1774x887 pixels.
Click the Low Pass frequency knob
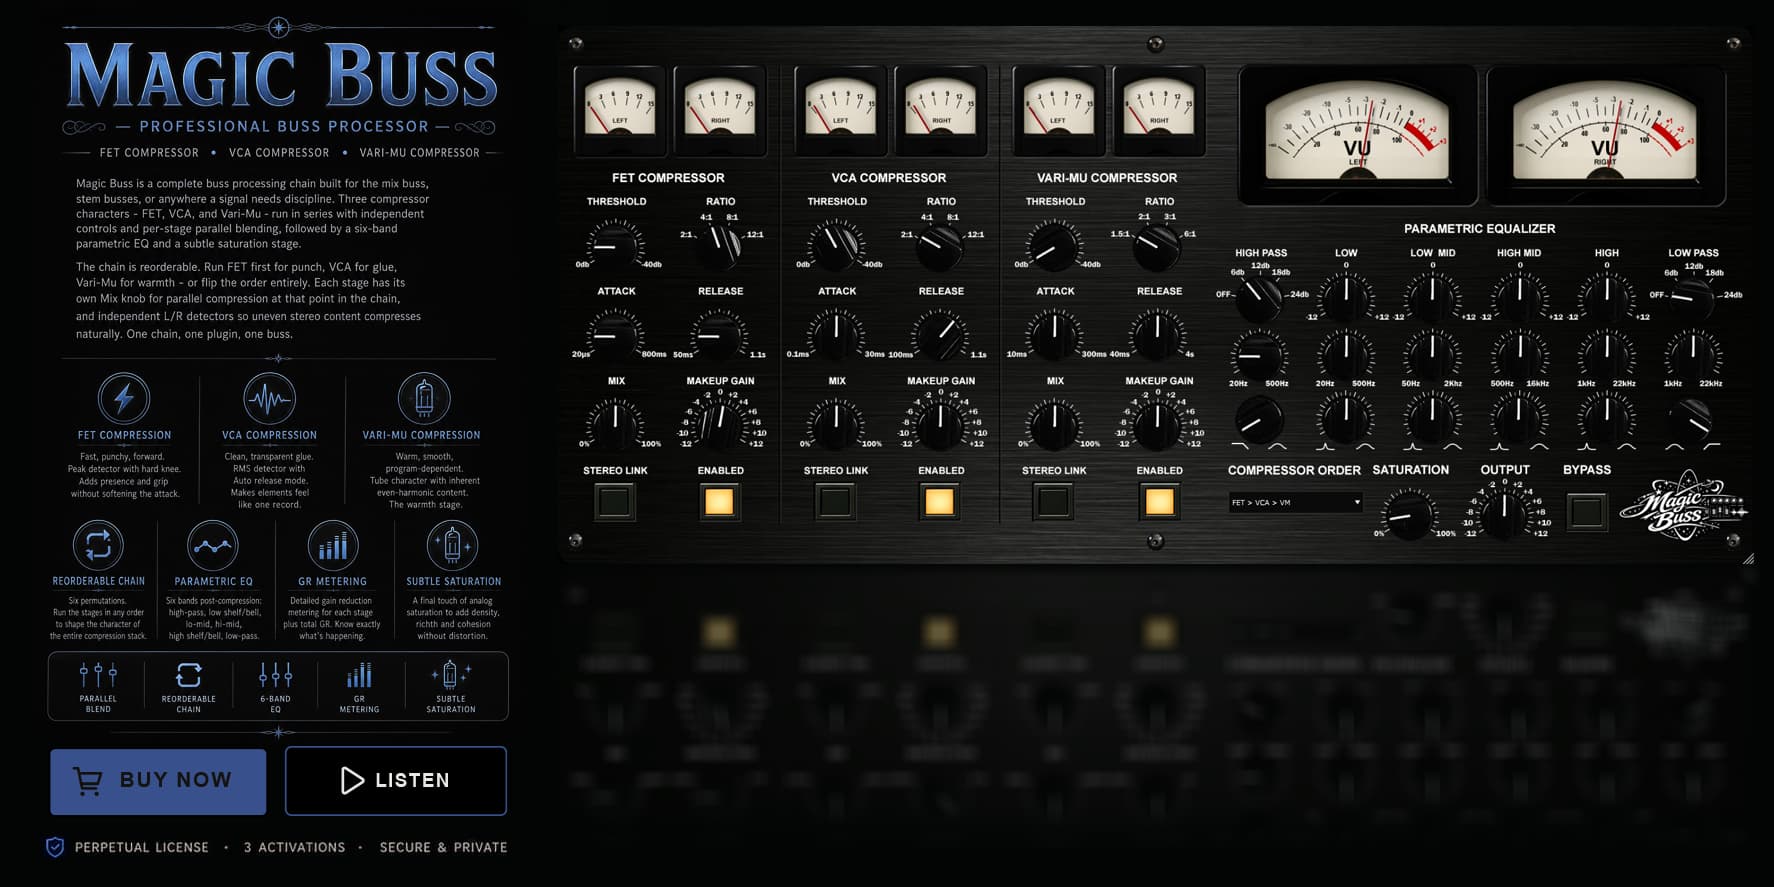(1693, 356)
